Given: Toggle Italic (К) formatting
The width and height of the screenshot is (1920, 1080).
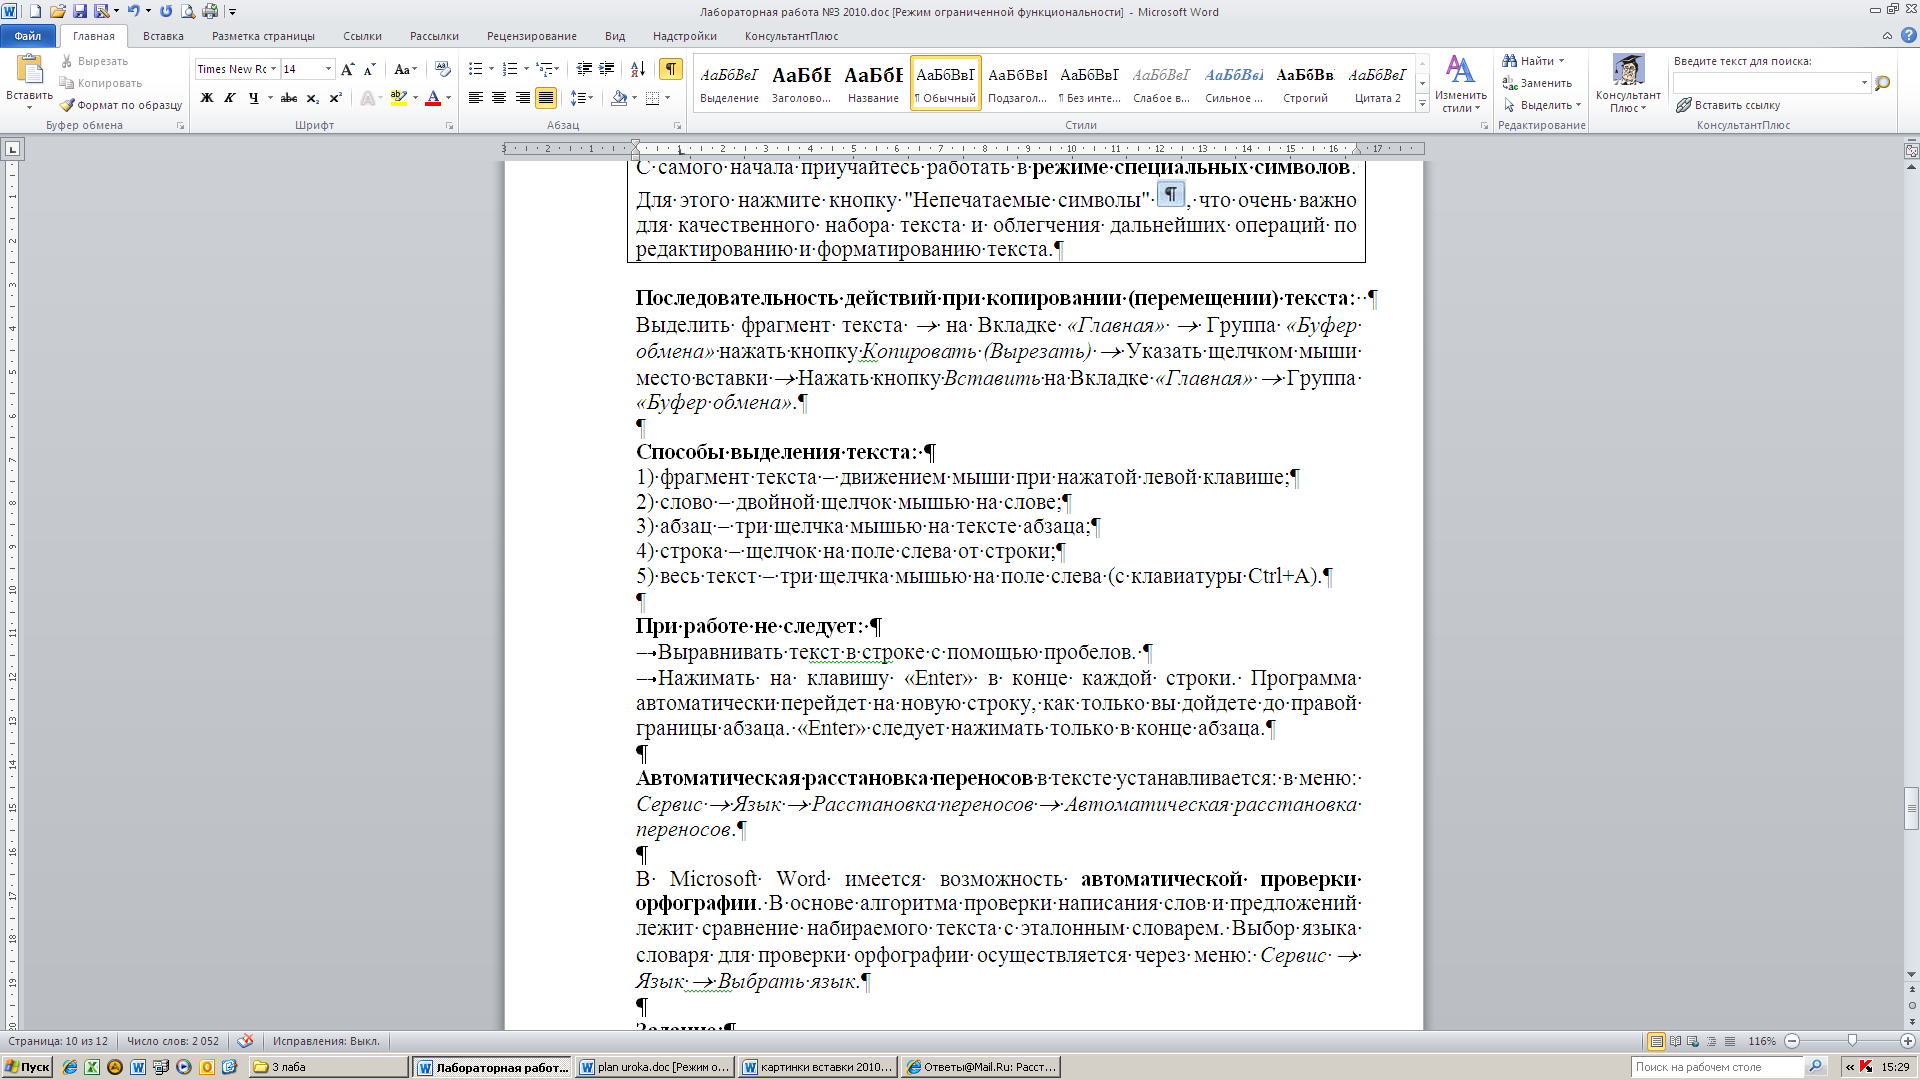Looking at the screenshot, I should pyautogui.click(x=230, y=98).
